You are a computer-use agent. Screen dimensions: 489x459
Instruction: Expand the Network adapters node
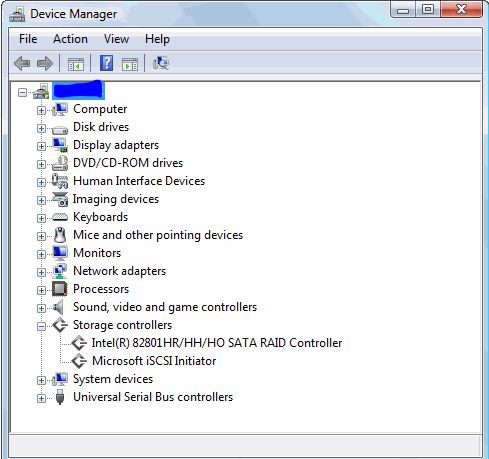tap(41, 272)
